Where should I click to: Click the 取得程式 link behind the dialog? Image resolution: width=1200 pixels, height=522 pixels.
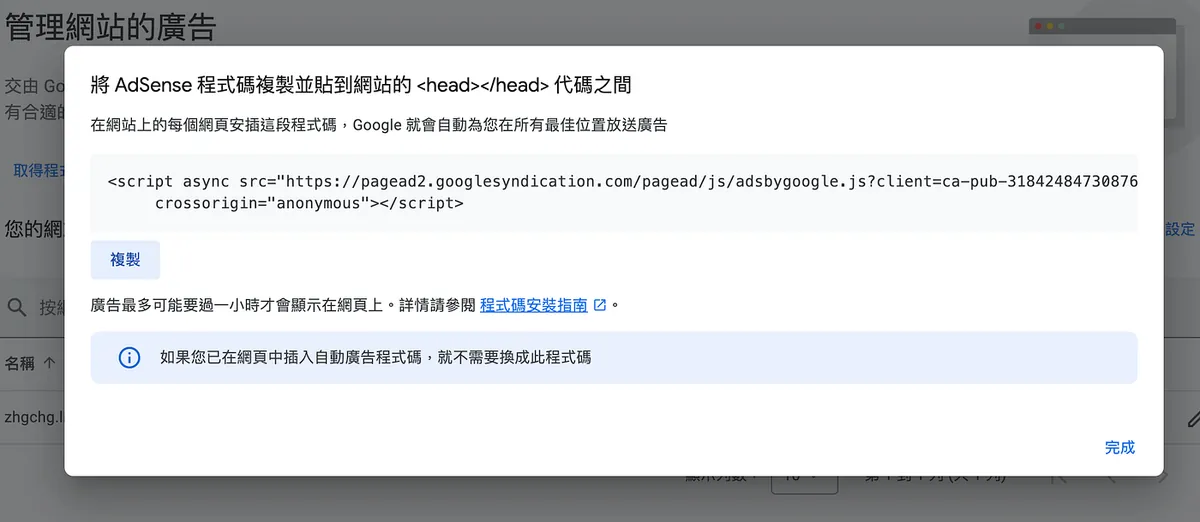(x=37, y=171)
